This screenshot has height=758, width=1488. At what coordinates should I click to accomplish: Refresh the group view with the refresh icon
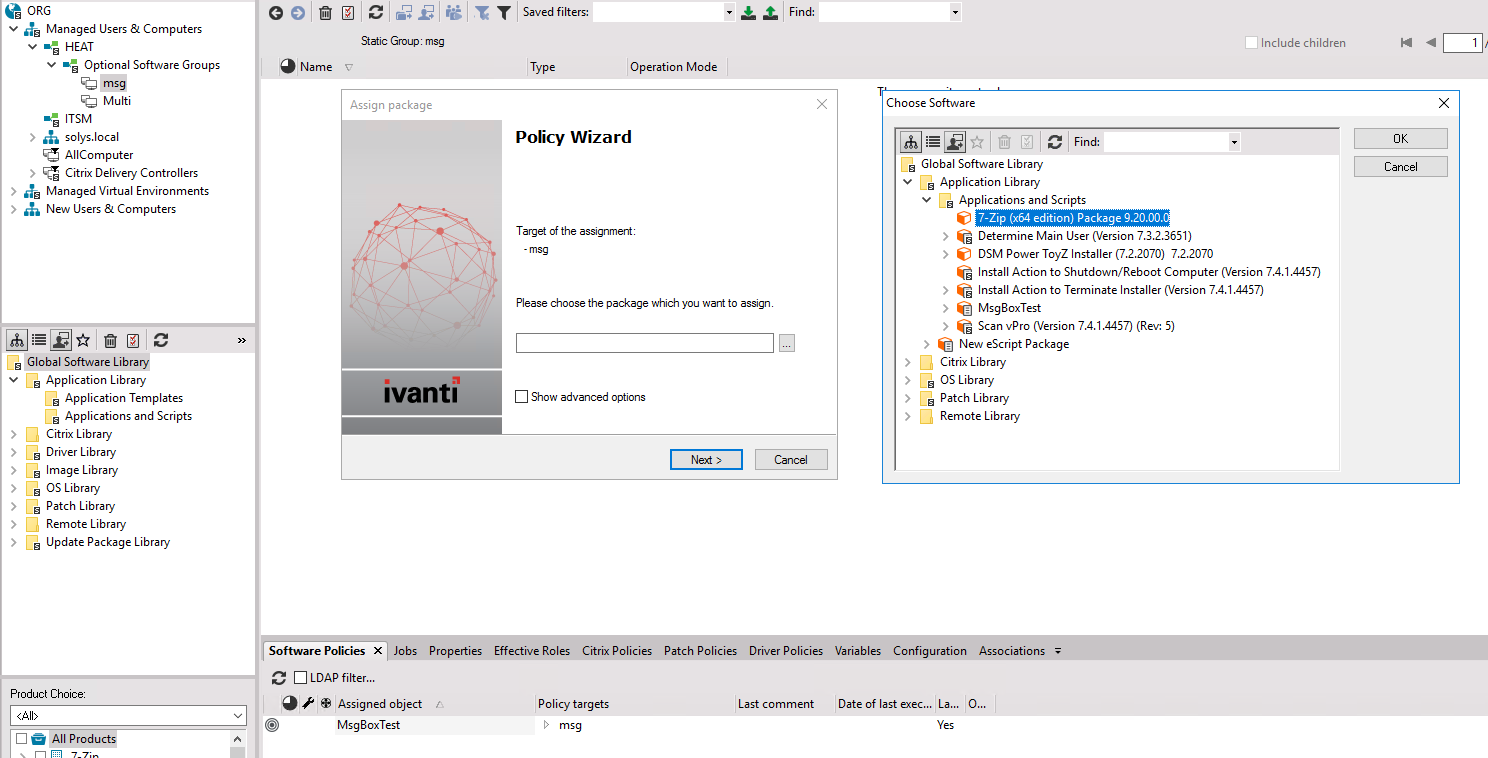tap(376, 12)
